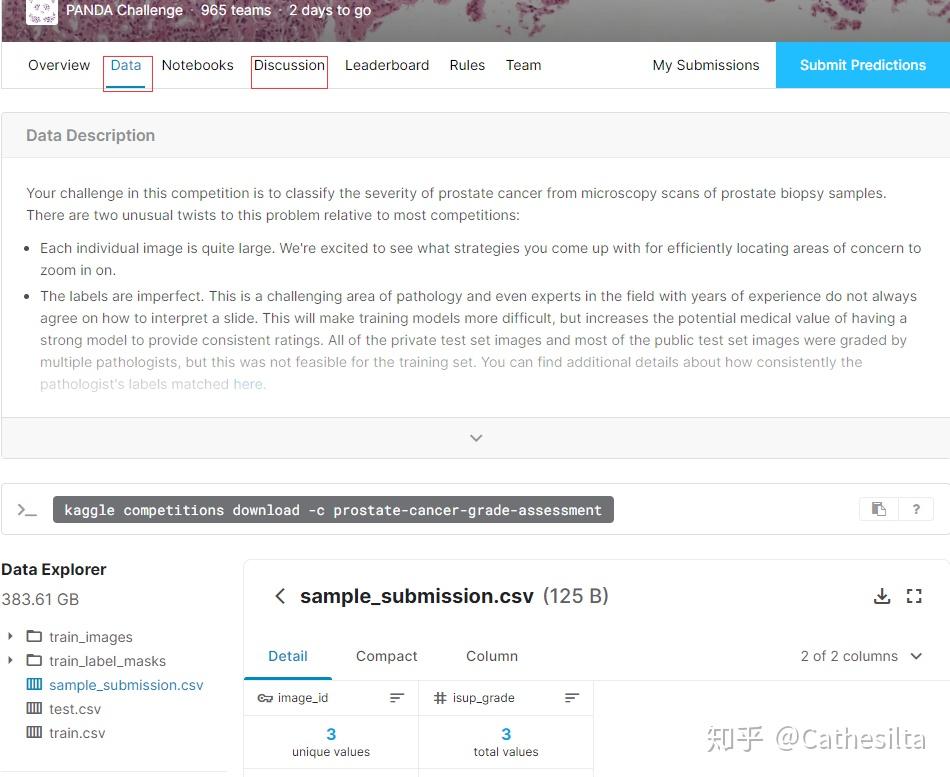The width and height of the screenshot is (950, 777).
Task: Expand the train_label_masks folder arrow
Action: [x=10, y=660]
